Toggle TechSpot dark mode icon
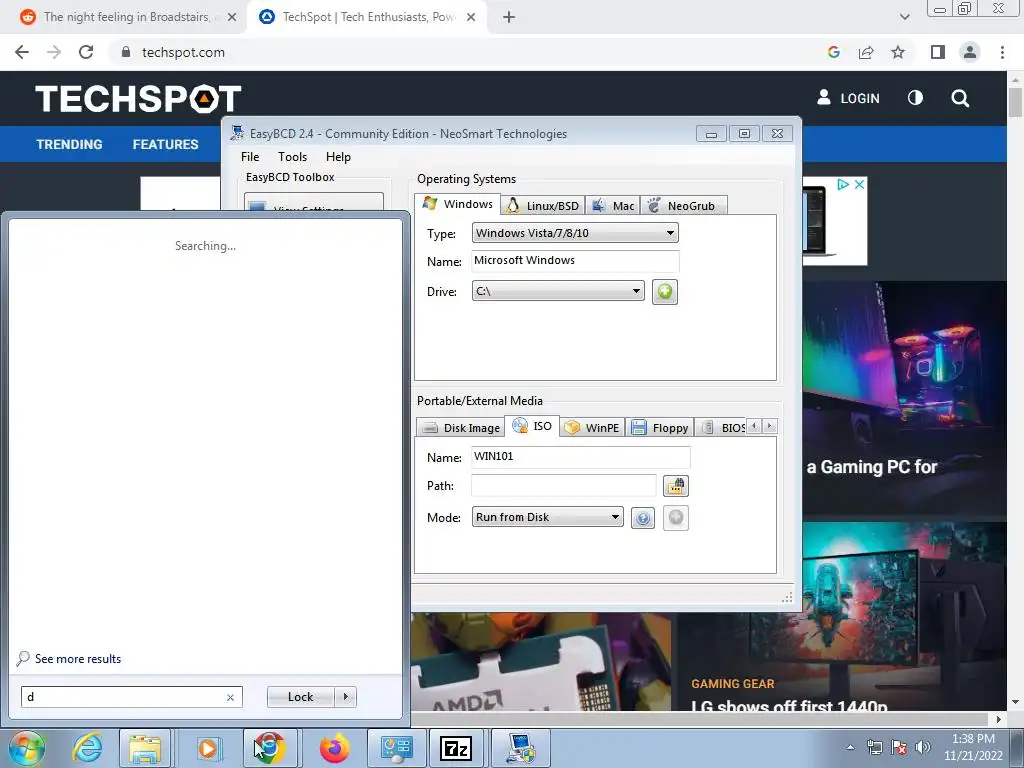1024x768 pixels. 916,98
